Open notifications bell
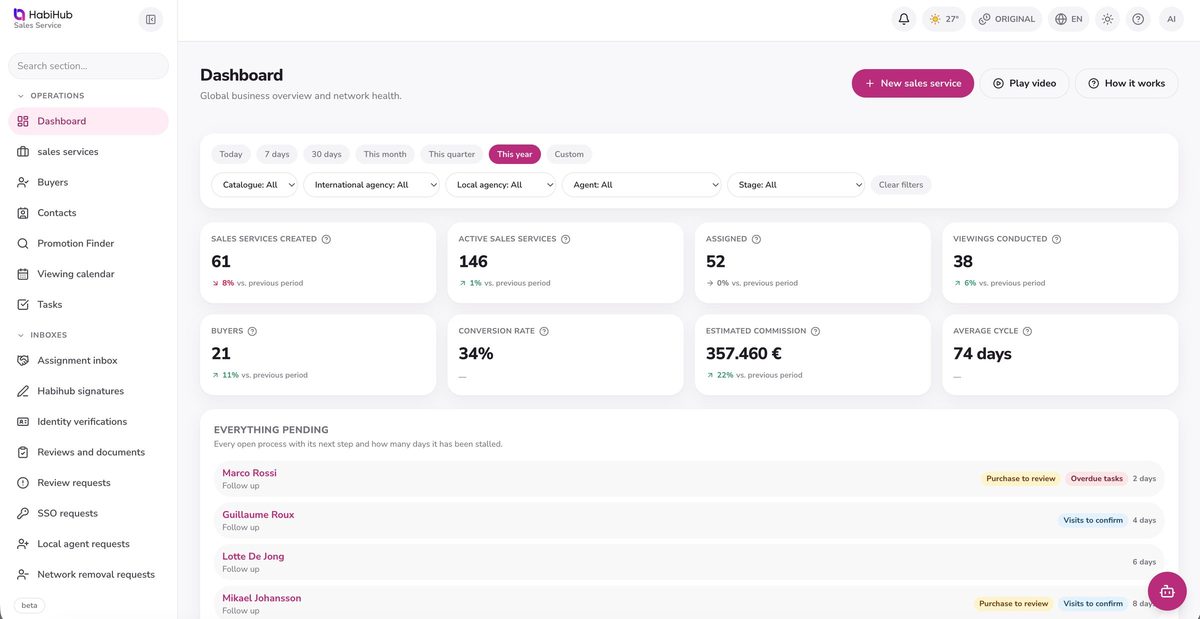 [x=904, y=19]
